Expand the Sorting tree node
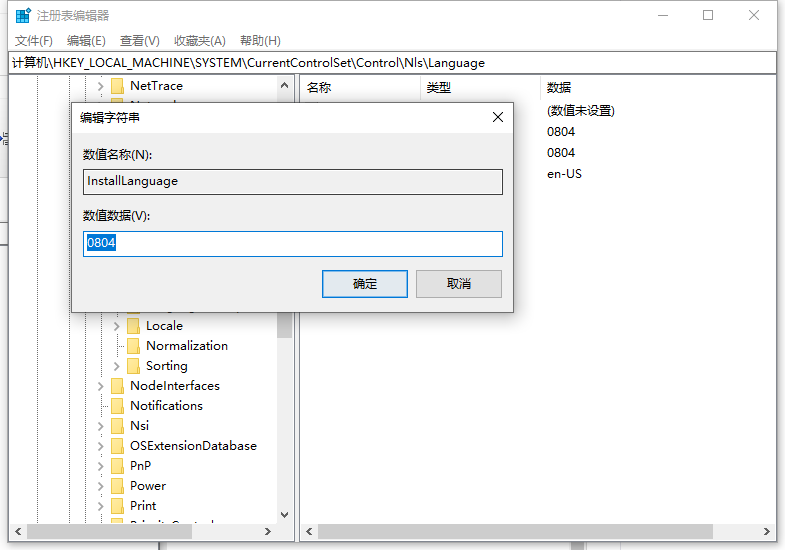Image resolution: width=785 pixels, height=550 pixels. click(117, 366)
